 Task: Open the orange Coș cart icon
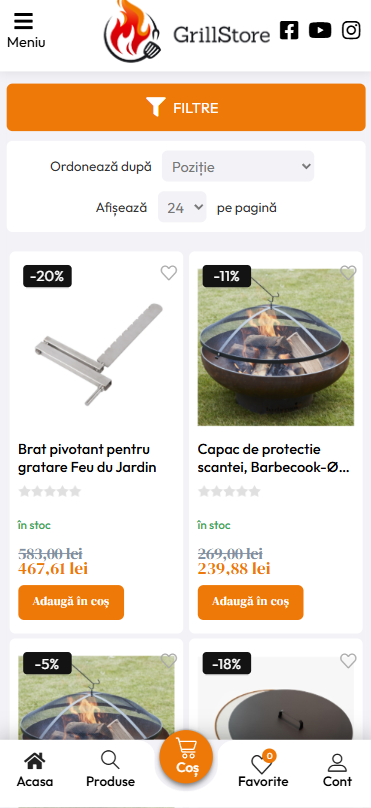pyautogui.click(x=186, y=757)
